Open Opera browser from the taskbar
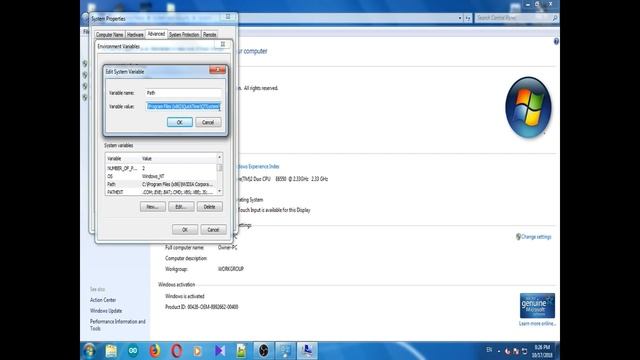 (176, 351)
